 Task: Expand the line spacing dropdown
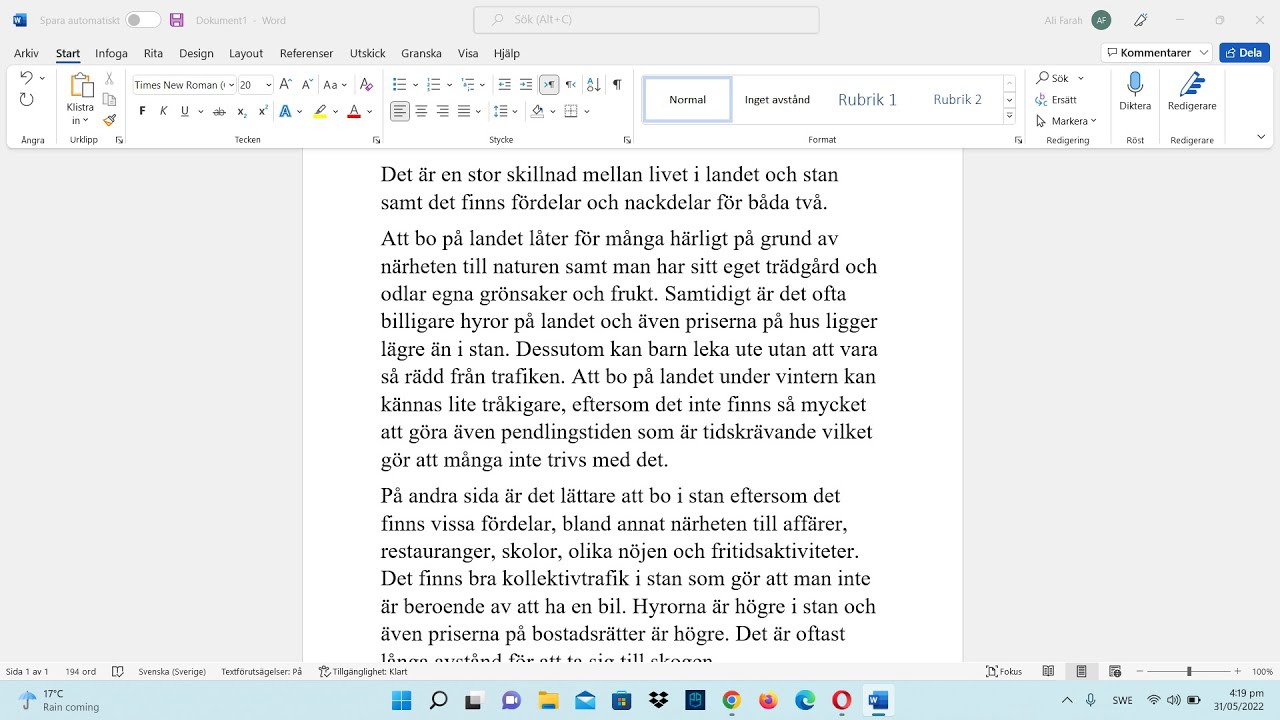click(514, 111)
